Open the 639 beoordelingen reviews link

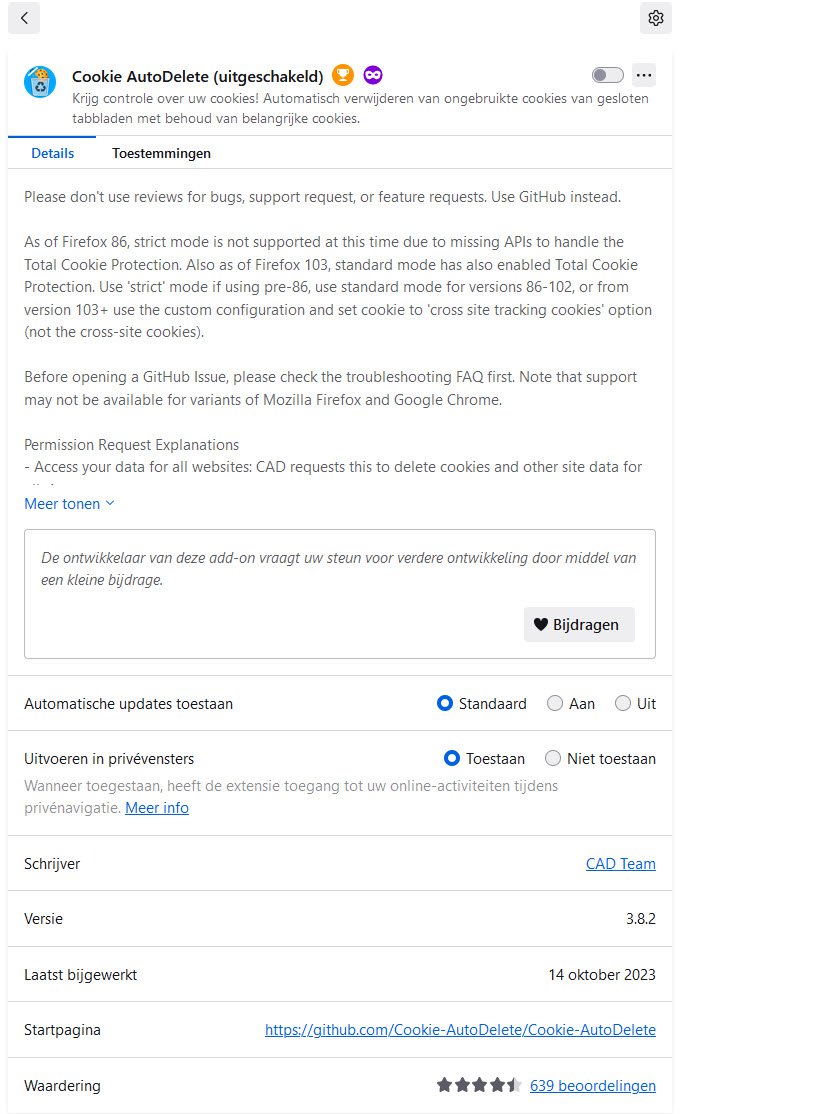coord(593,1086)
